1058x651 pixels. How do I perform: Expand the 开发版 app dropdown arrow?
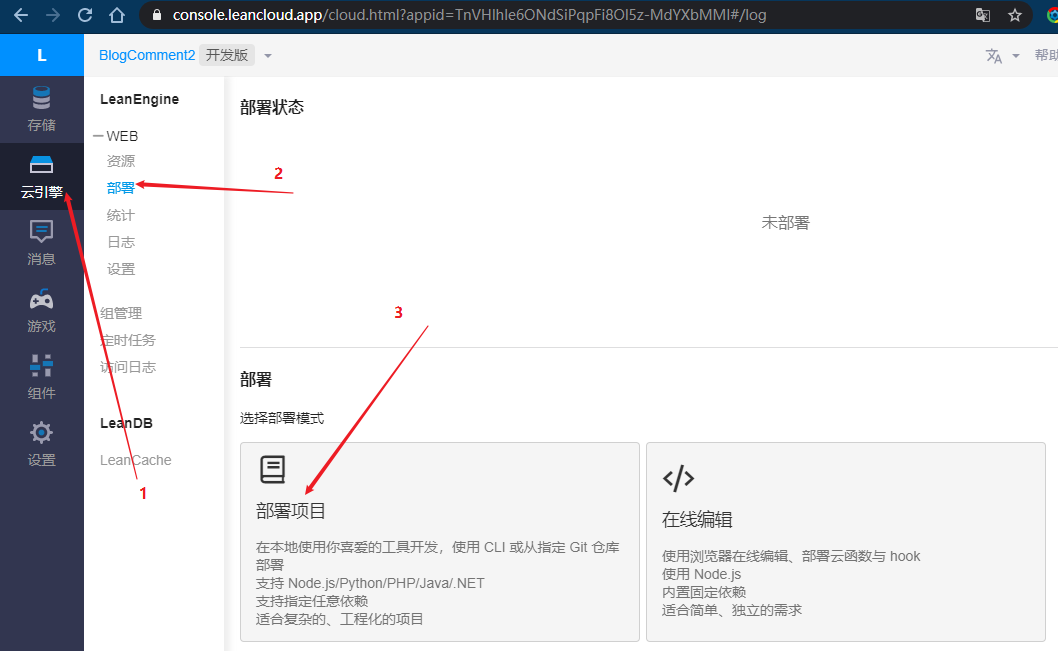coord(268,56)
